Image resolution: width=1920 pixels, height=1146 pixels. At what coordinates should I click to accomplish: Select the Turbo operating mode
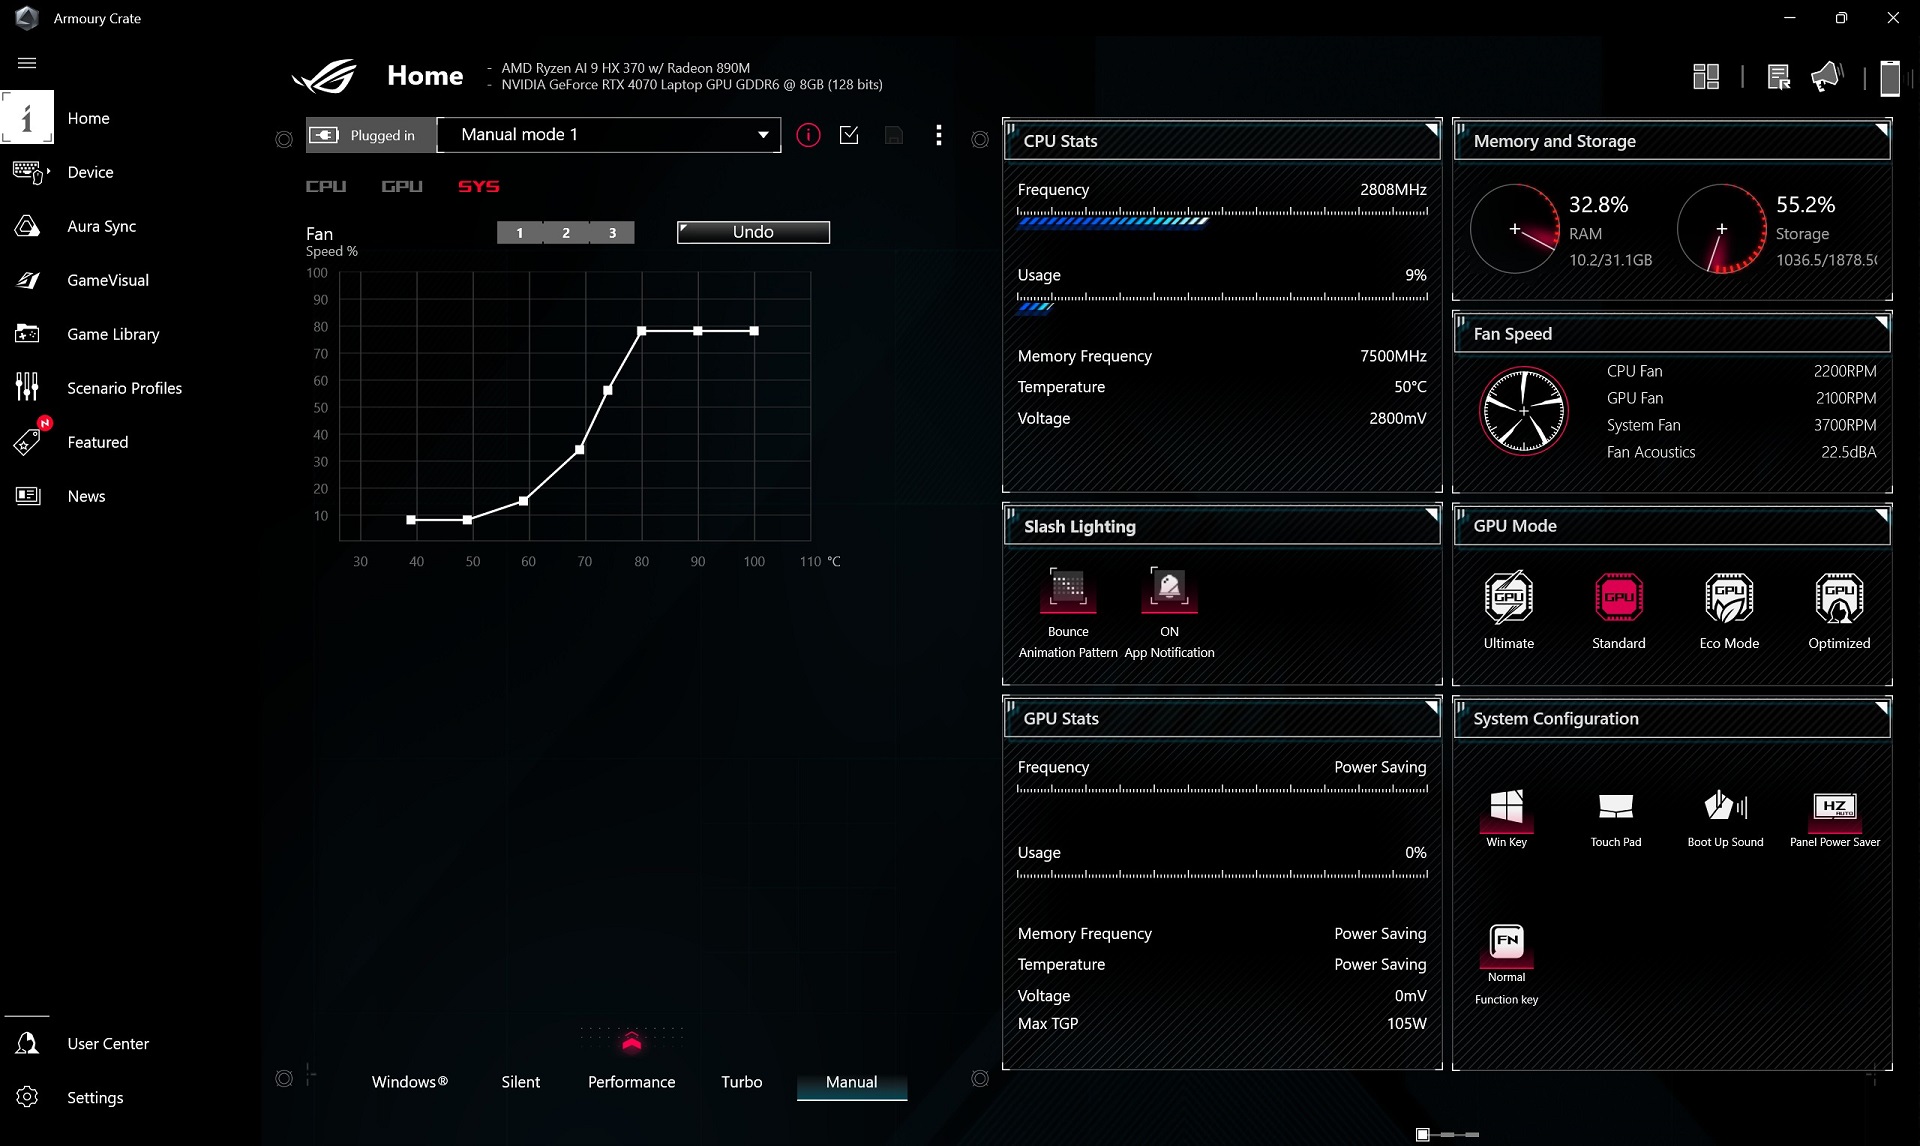click(x=742, y=1082)
